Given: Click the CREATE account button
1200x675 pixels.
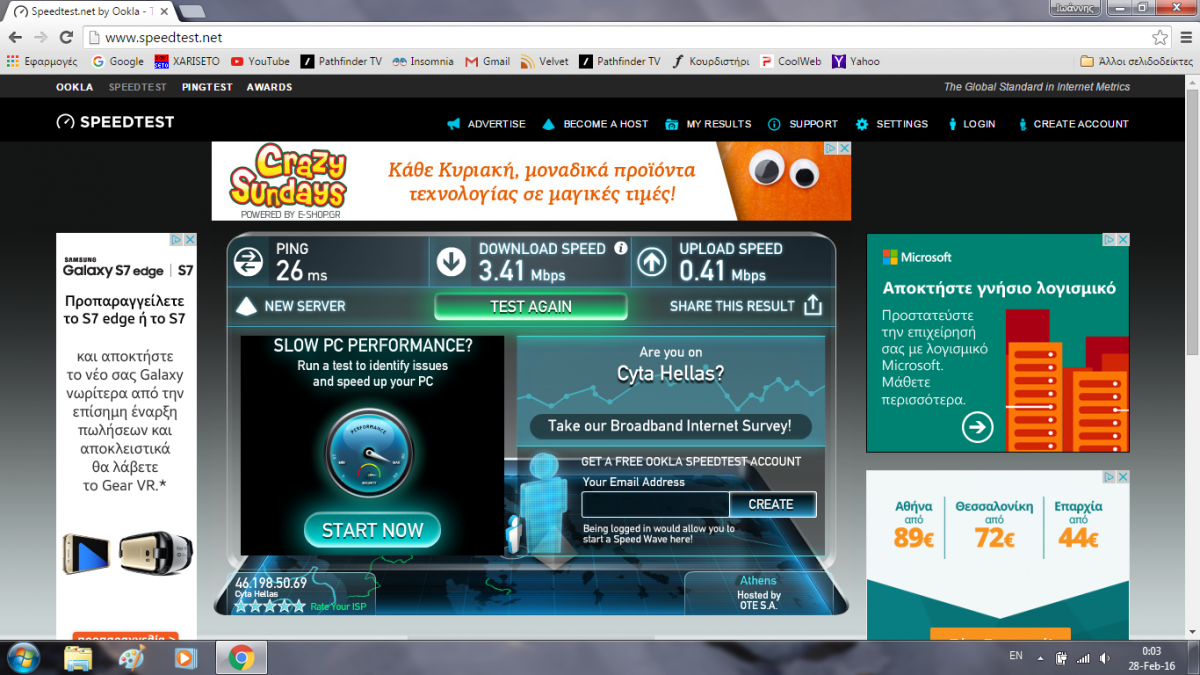Looking at the screenshot, I should coord(771,504).
